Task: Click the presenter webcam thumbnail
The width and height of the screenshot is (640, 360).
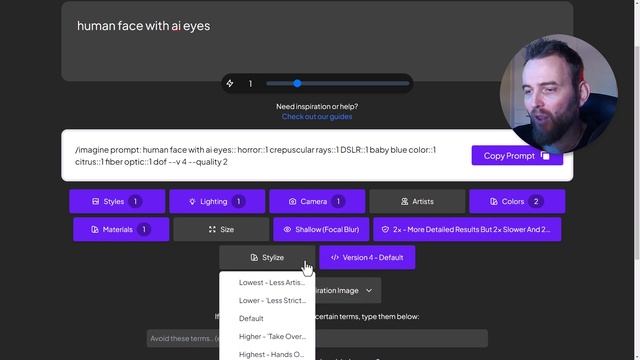Action: 559,93
